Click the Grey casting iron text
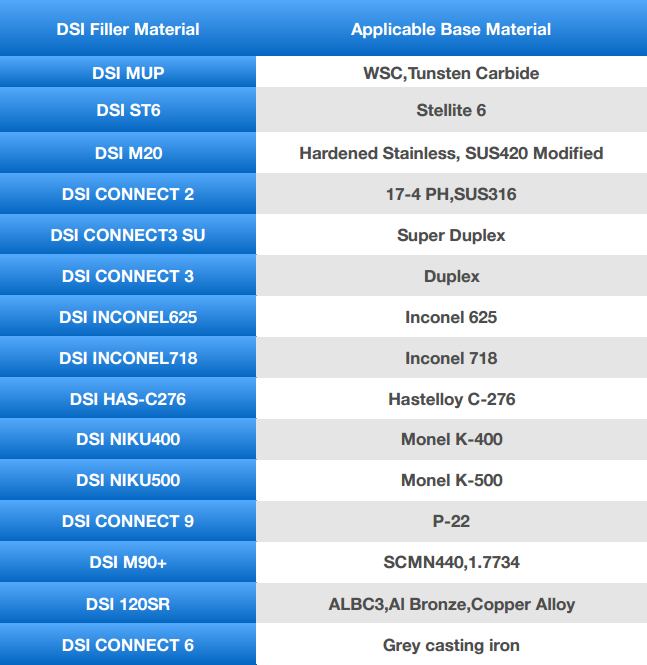 (x=451, y=645)
